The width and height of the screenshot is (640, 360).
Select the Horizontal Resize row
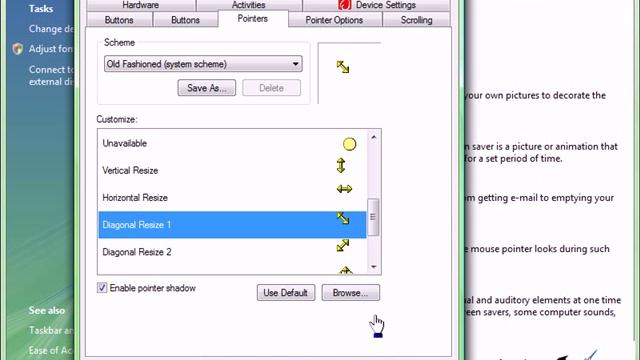click(x=232, y=198)
